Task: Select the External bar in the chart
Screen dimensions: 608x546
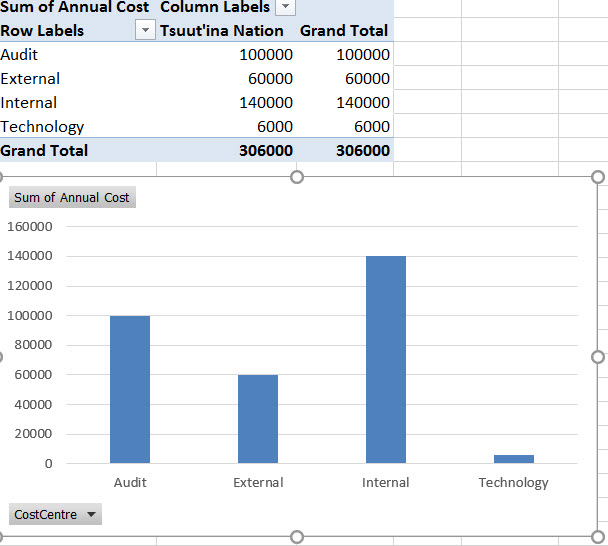Action: 258,419
